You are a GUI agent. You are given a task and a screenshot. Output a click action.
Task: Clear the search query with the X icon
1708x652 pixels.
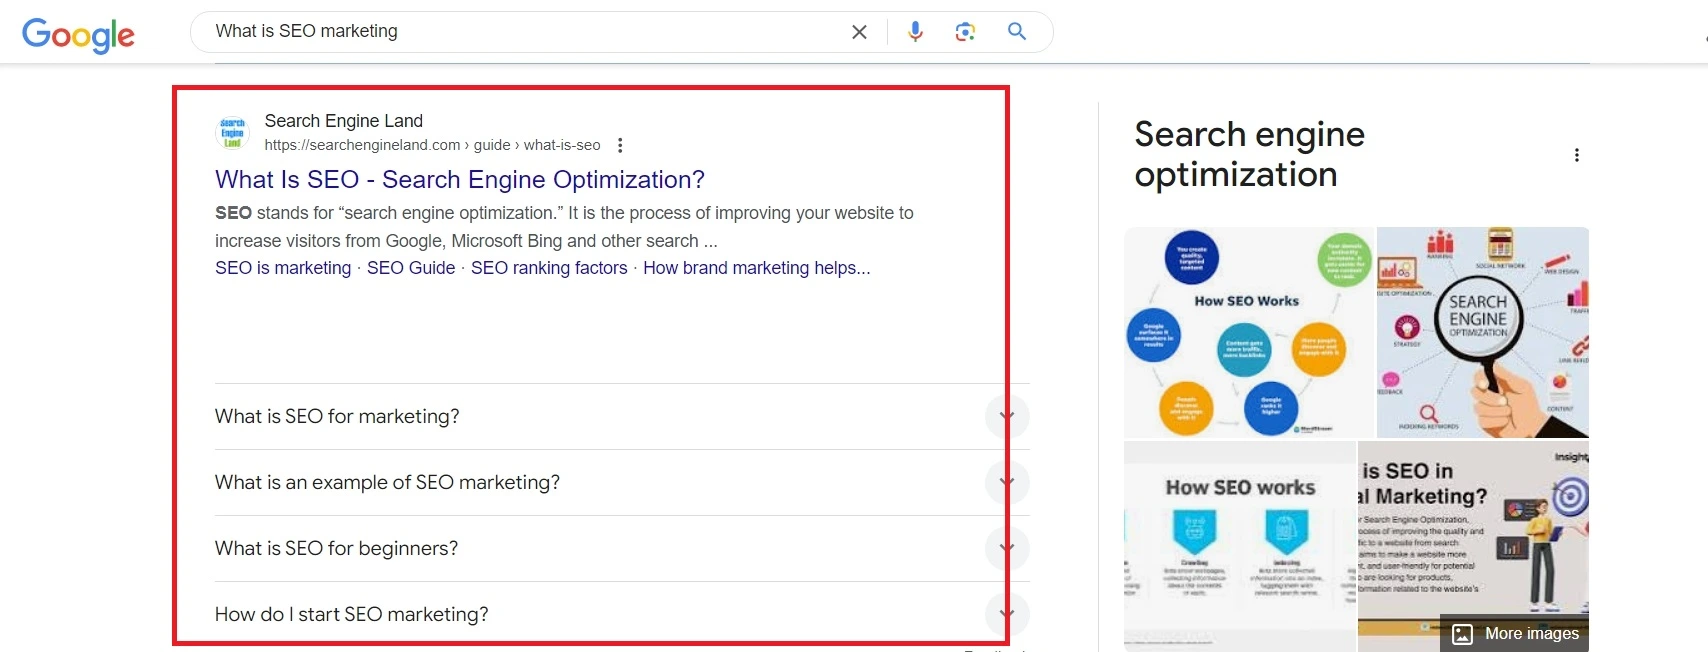[859, 32]
